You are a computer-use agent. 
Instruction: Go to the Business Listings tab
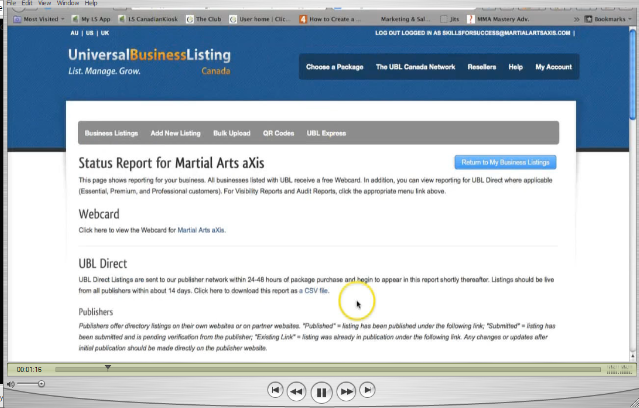(111, 133)
